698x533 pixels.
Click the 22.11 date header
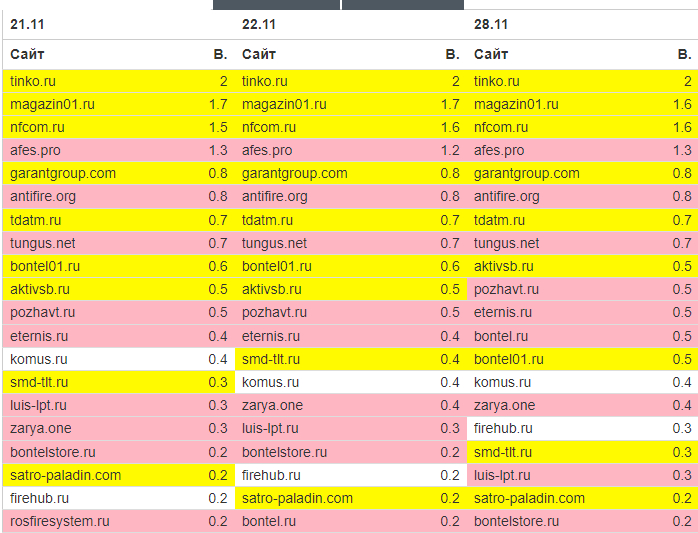point(259,24)
